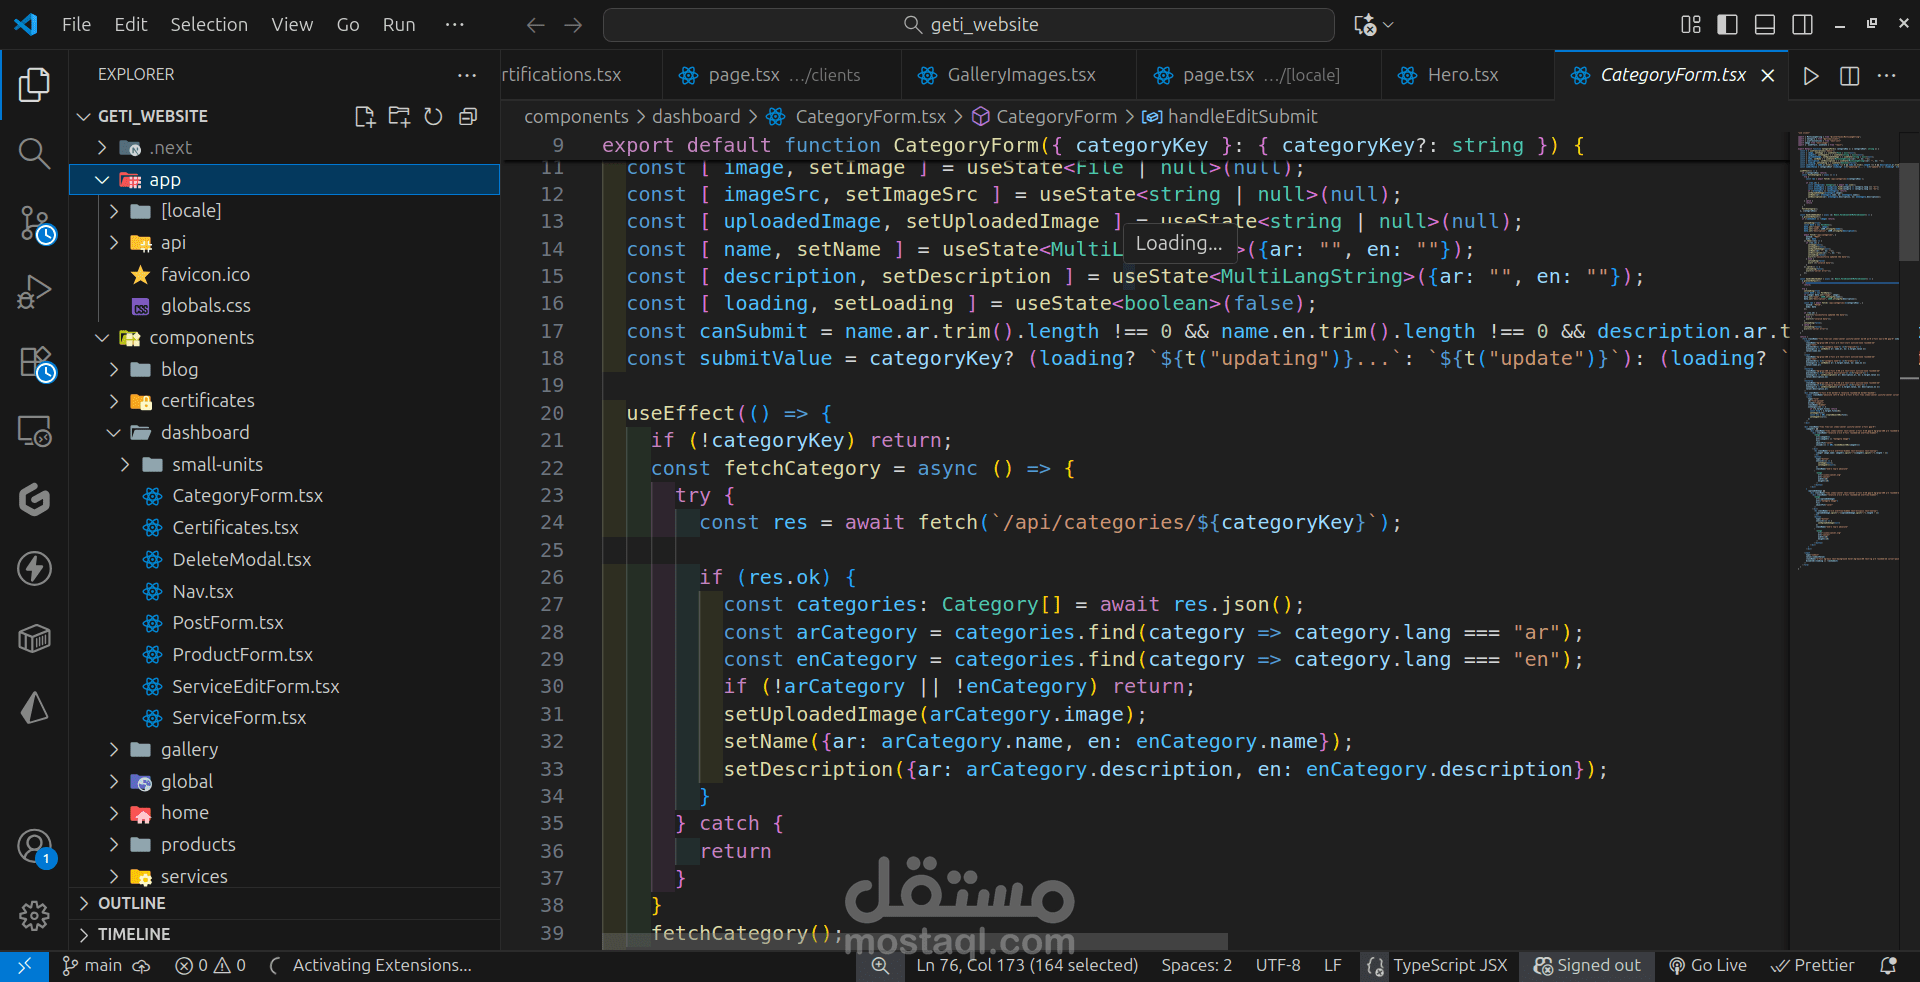Open Source Control view
This screenshot has width=1920, height=982.
pos(36,224)
